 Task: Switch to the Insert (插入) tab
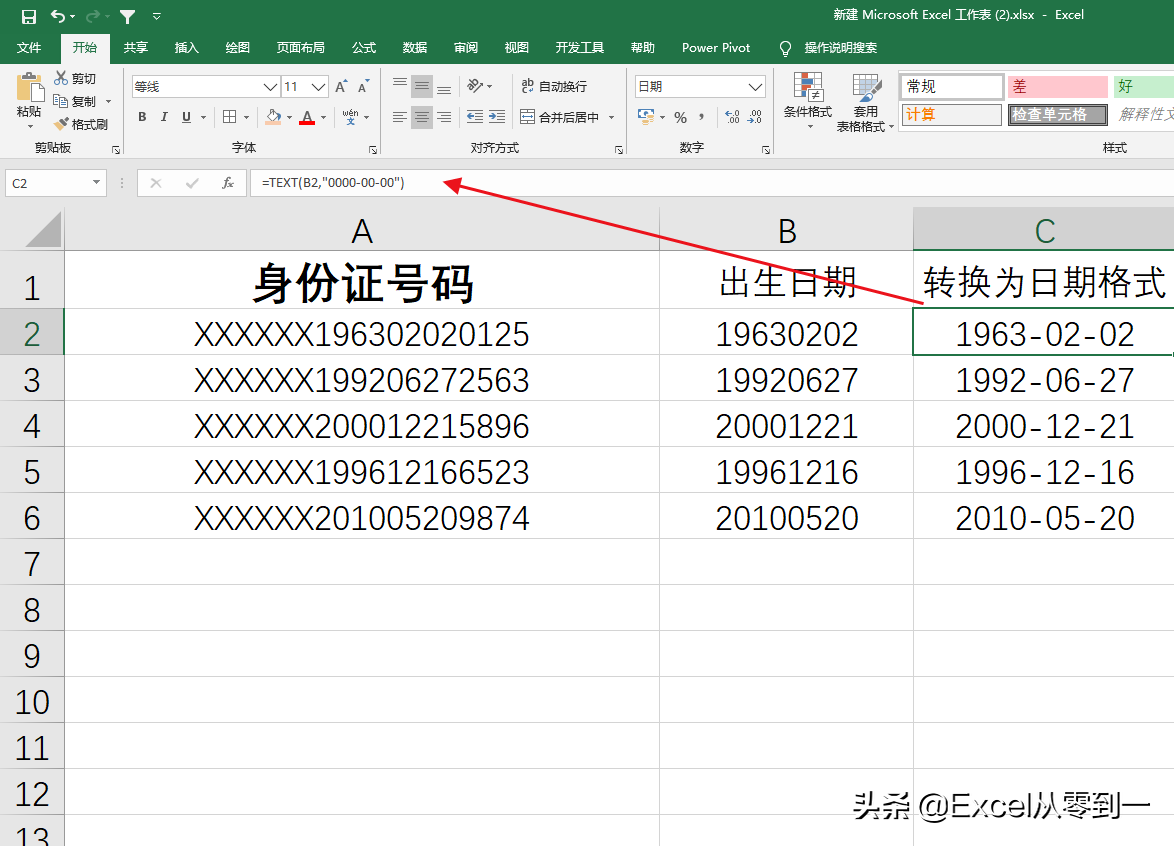(187, 48)
